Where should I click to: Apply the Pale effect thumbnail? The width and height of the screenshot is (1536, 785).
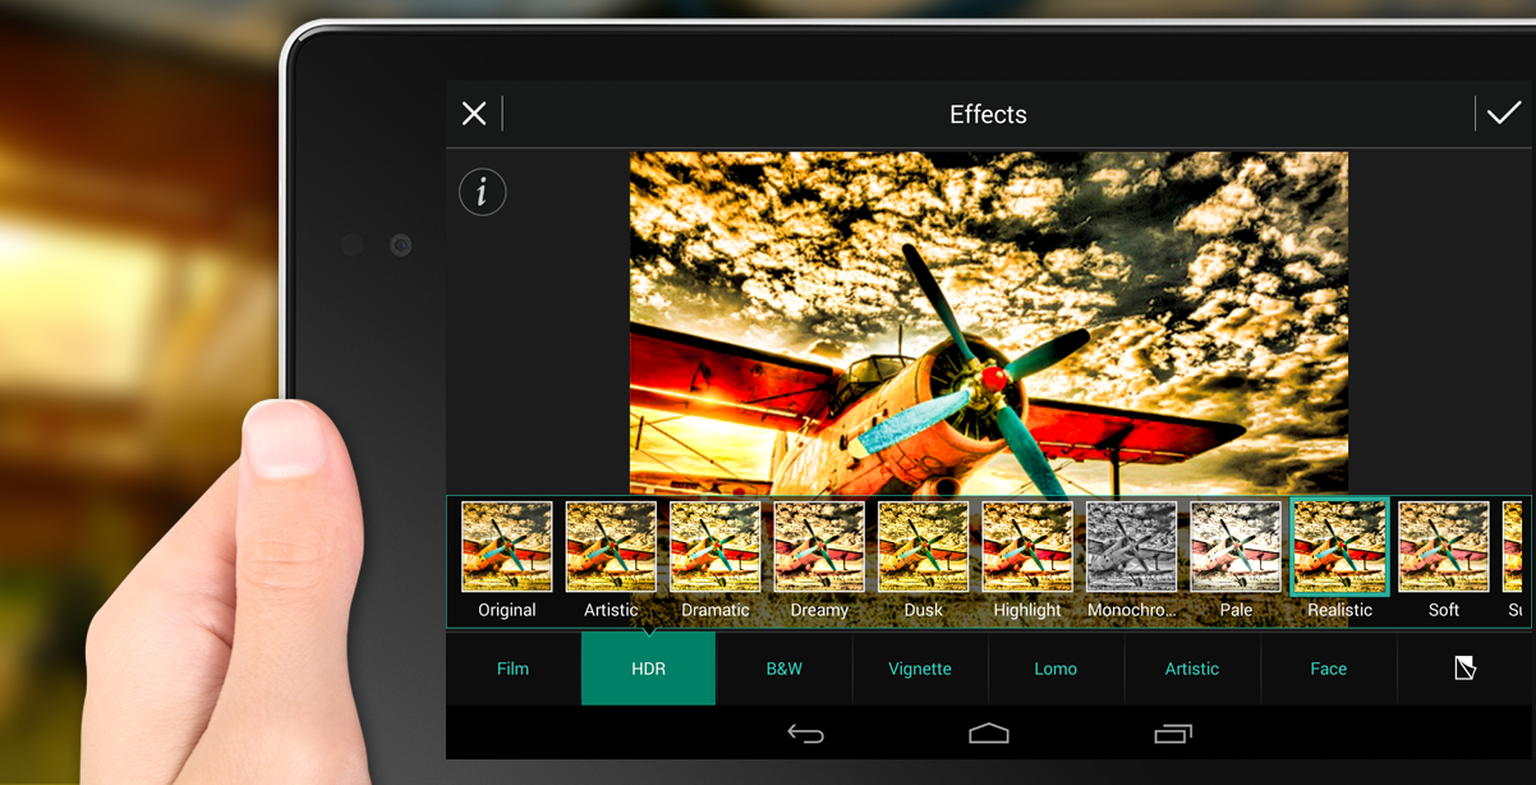tap(1235, 547)
